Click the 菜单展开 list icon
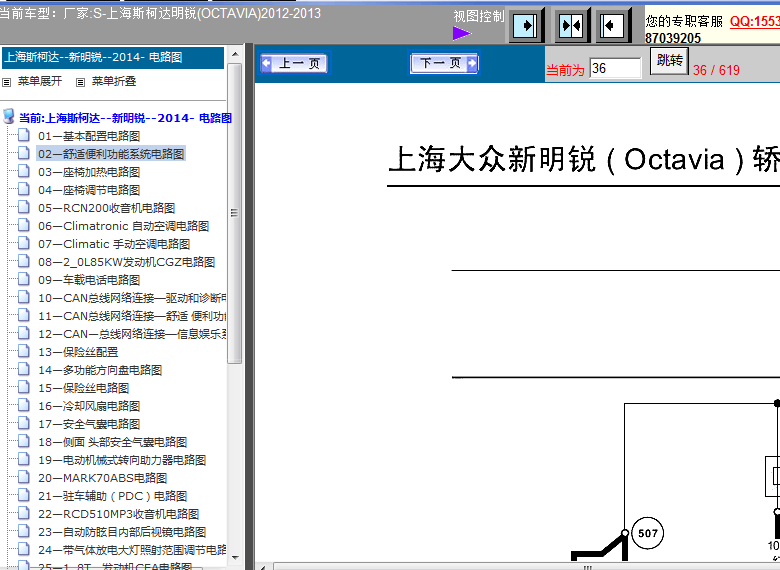Screen dimensions: 780x570 [6, 82]
